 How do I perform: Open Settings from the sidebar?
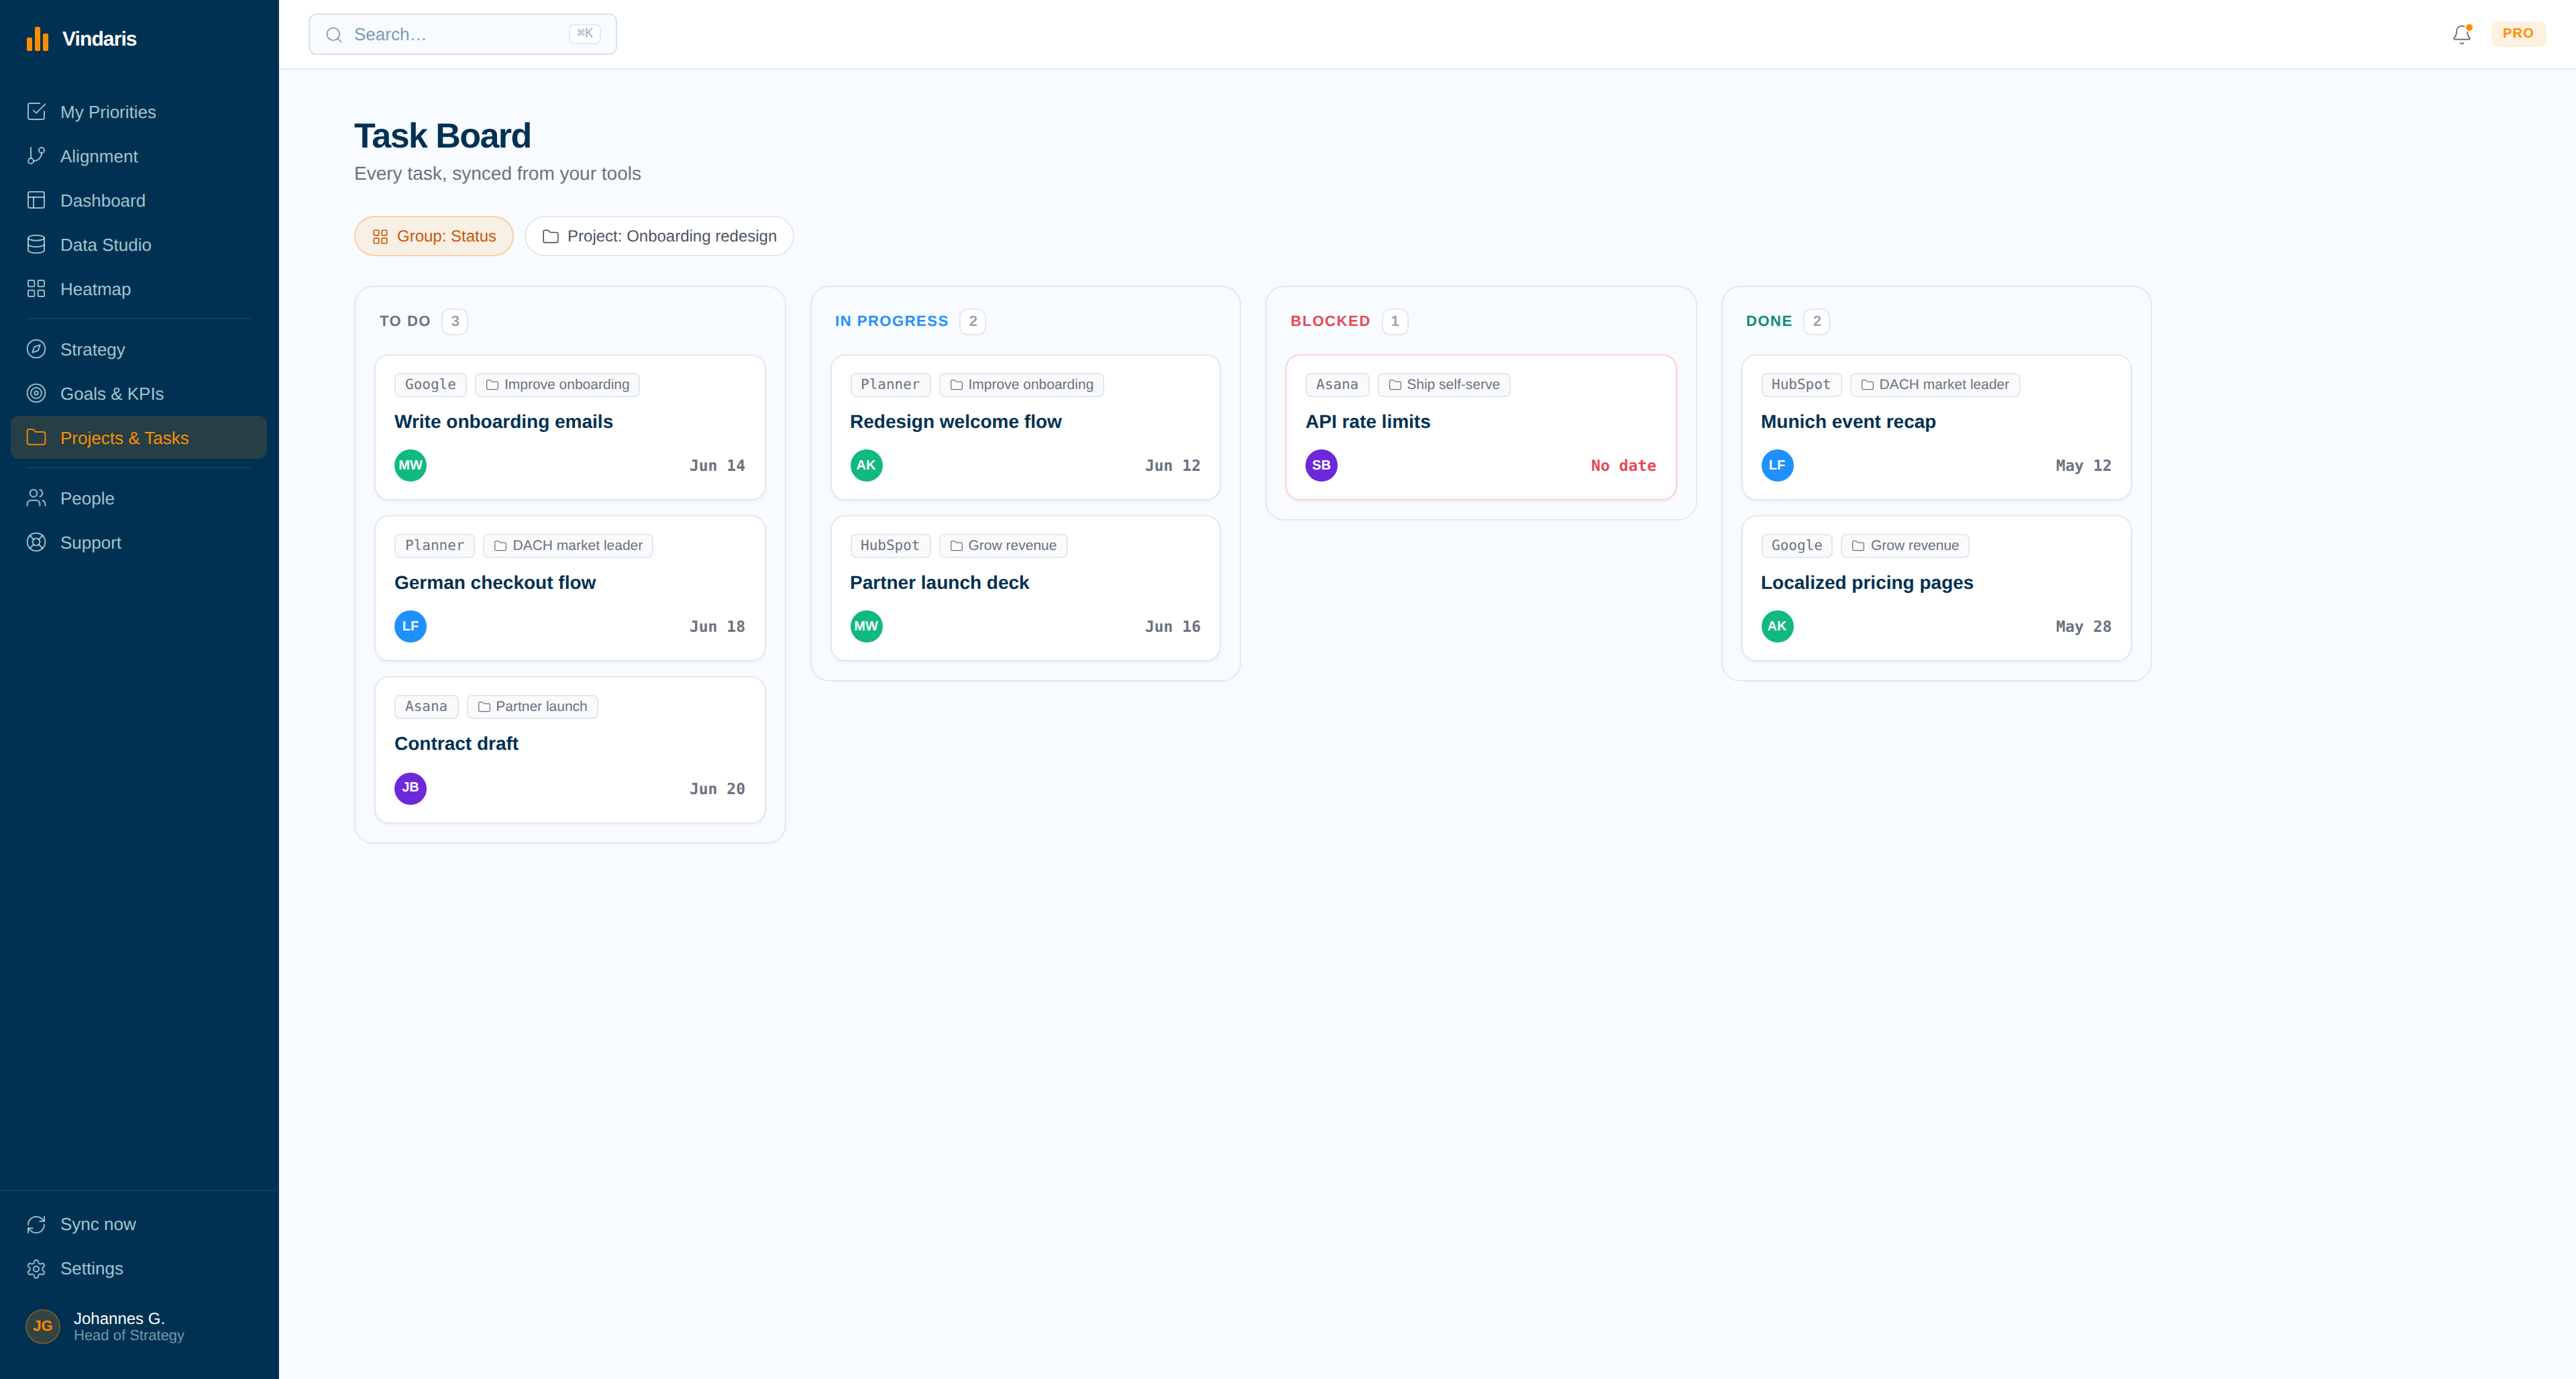point(139,1268)
